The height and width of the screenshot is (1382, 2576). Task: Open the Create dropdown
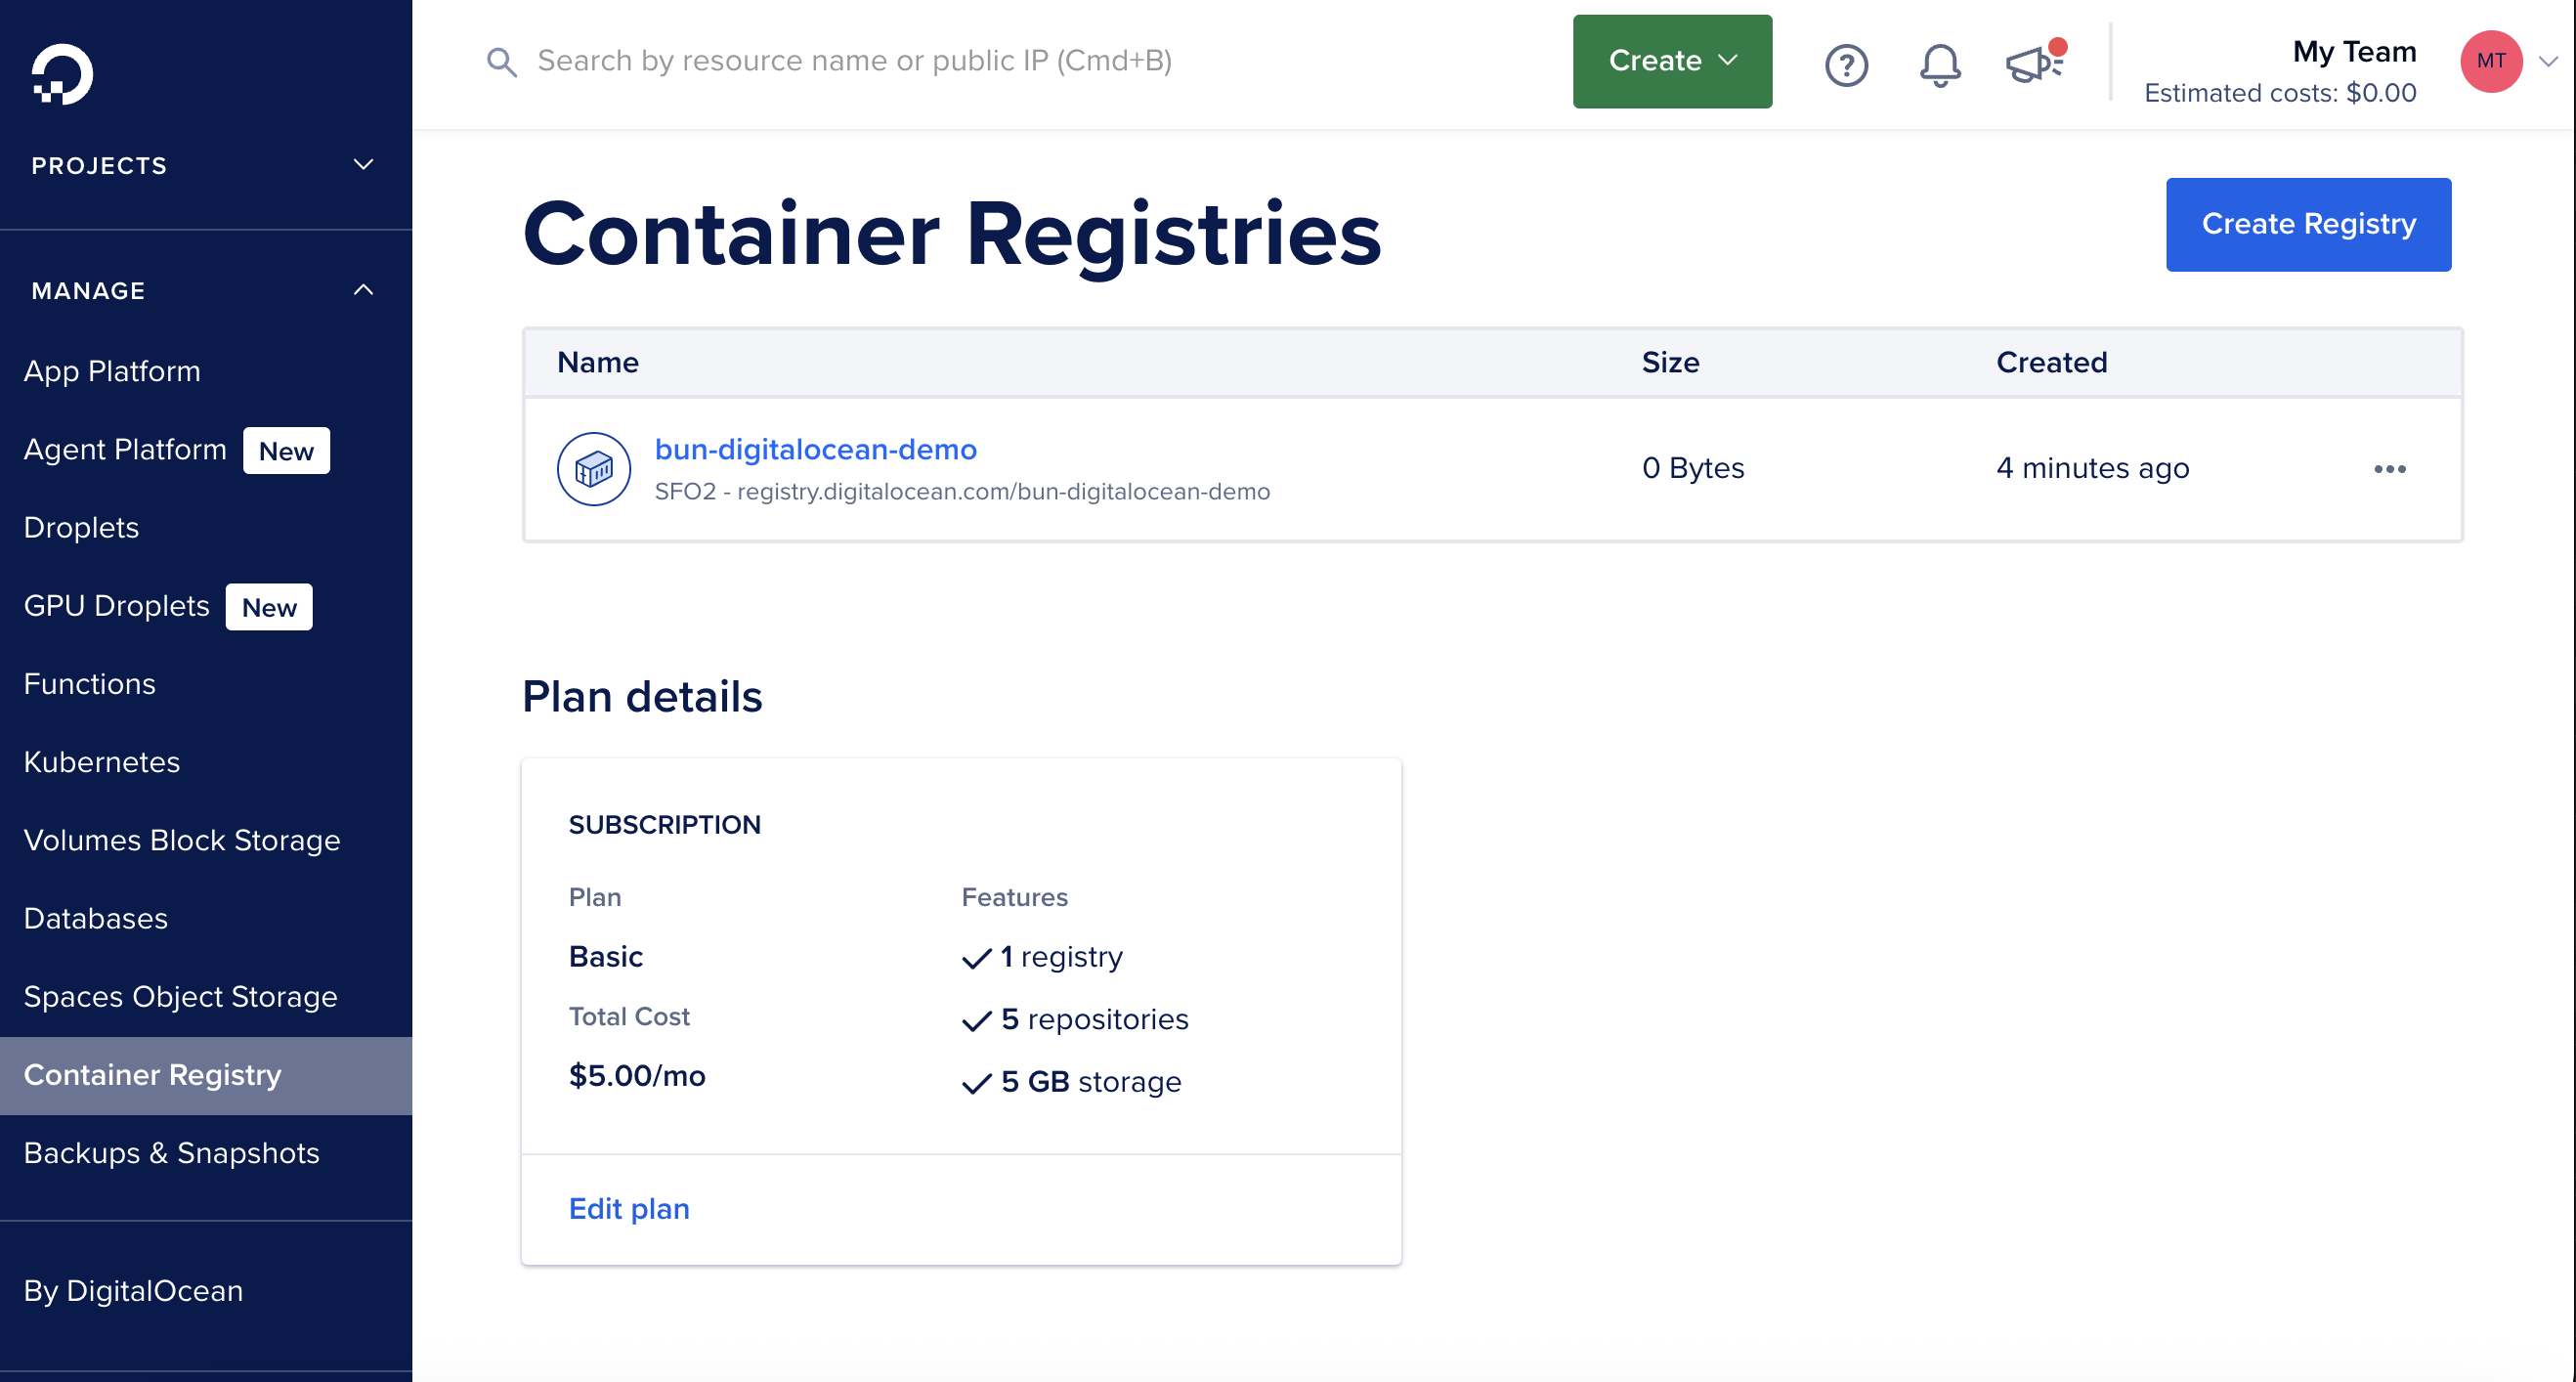[x=1671, y=61]
